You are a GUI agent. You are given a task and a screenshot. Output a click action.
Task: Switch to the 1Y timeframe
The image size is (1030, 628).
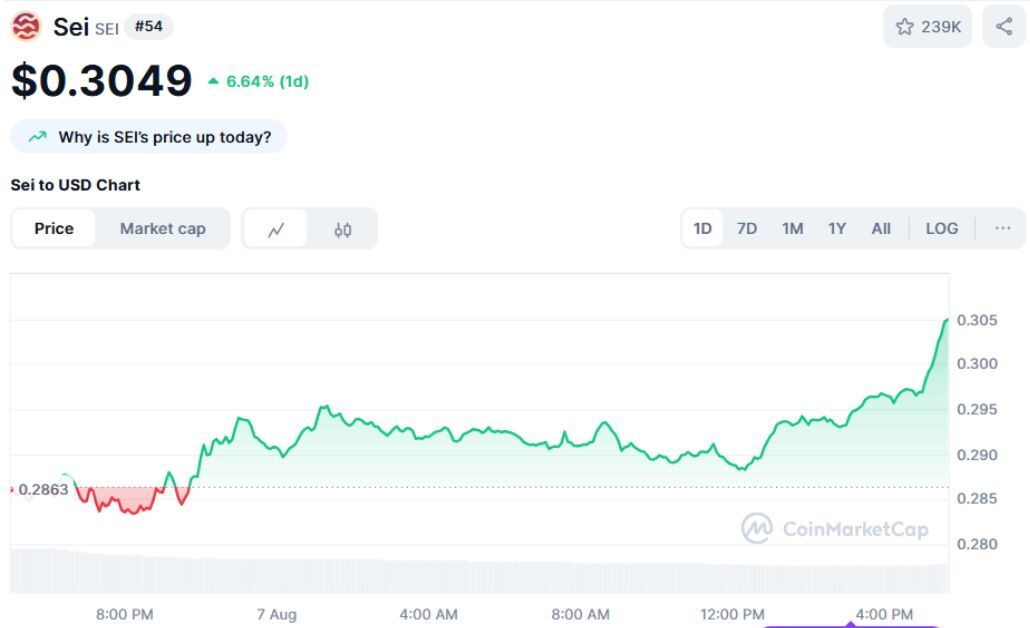point(837,228)
